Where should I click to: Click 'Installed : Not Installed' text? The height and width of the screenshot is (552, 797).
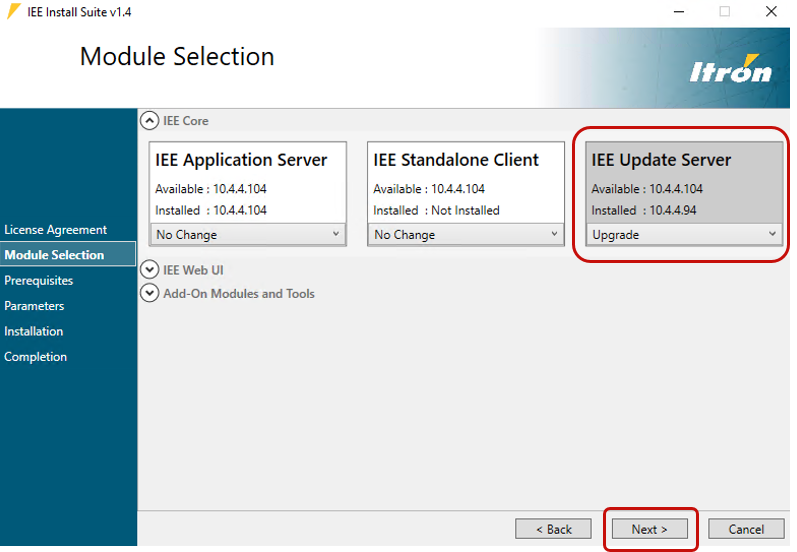tap(436, 210)
